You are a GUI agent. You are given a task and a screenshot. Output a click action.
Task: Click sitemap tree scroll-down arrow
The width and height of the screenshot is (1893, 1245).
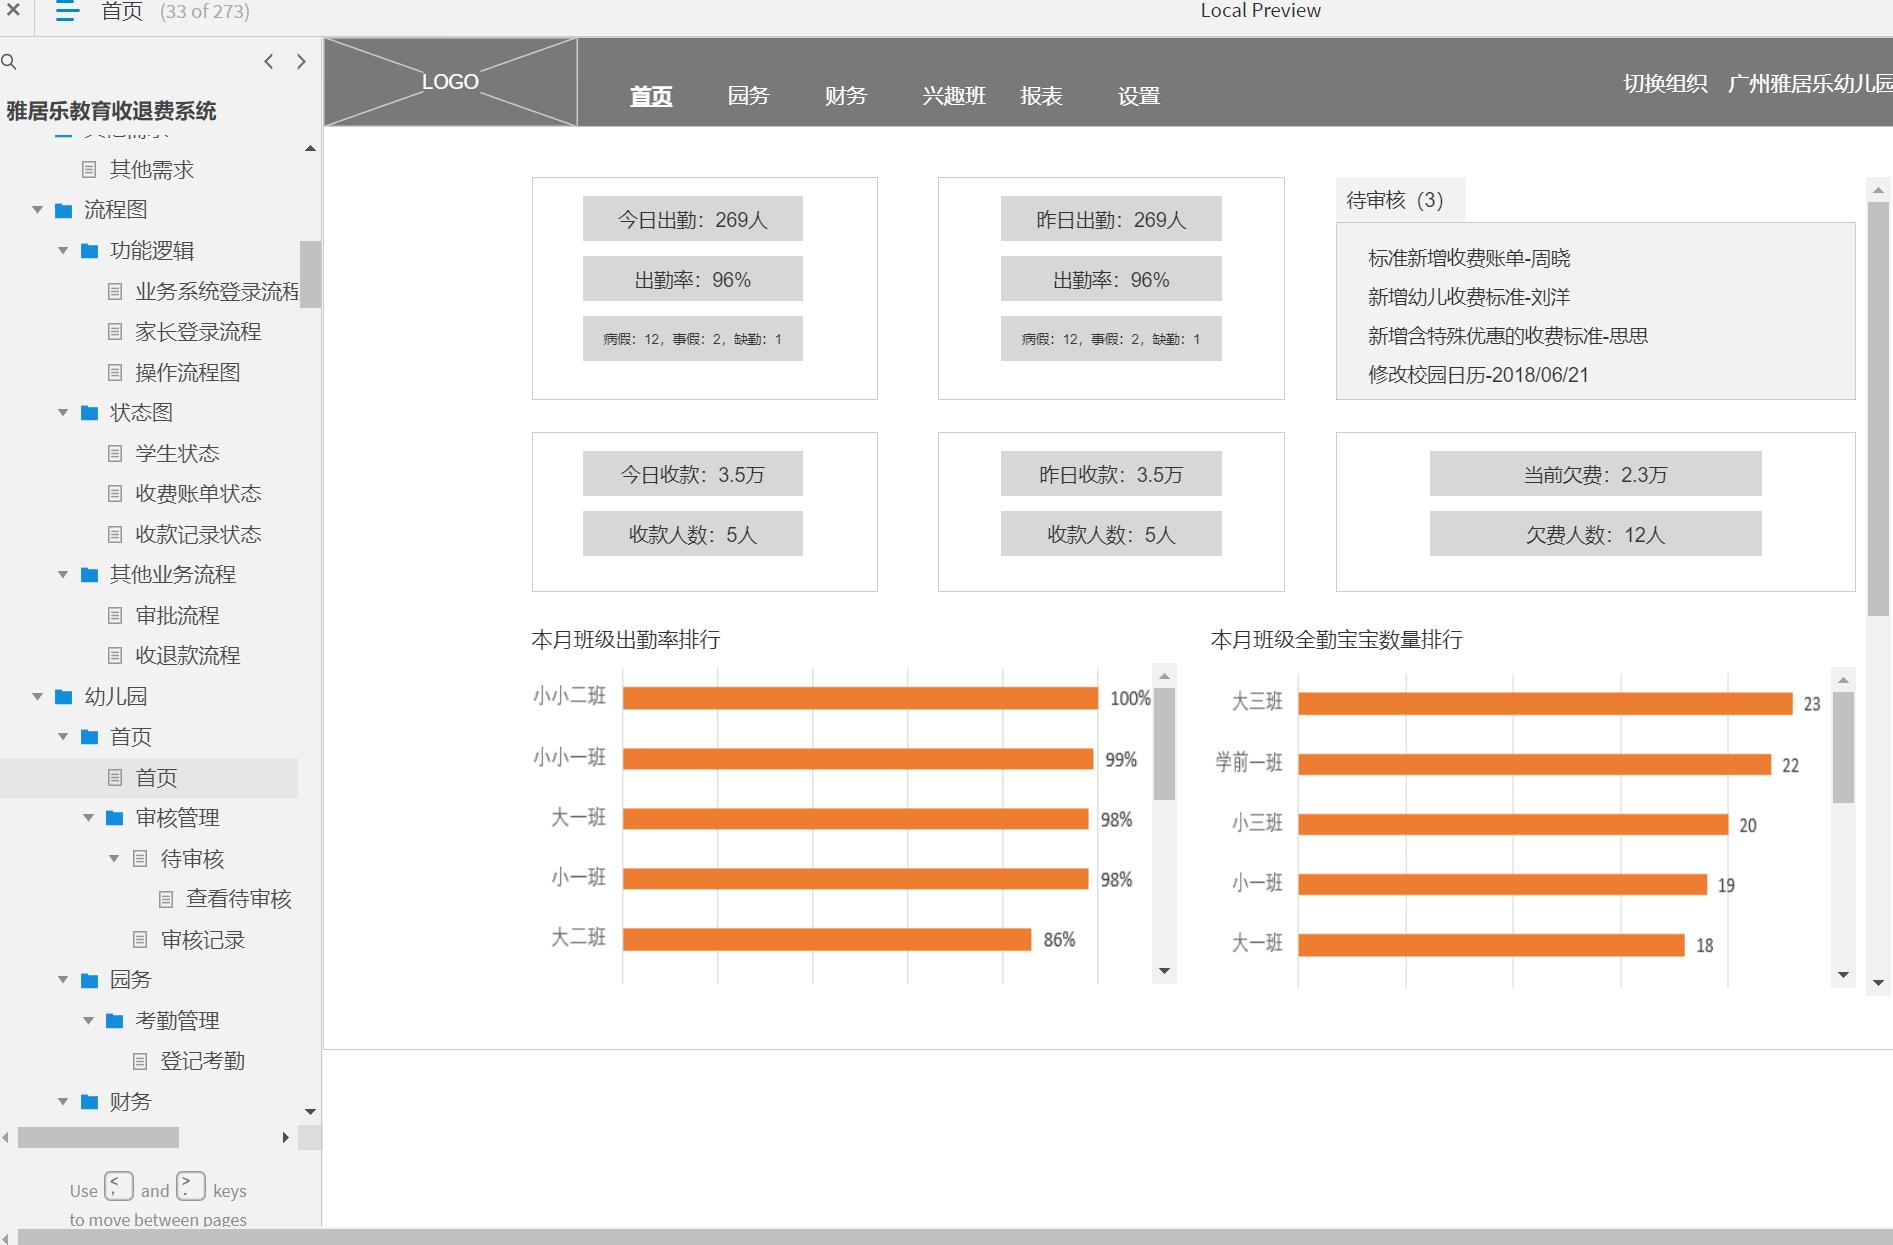(310, 1111)
